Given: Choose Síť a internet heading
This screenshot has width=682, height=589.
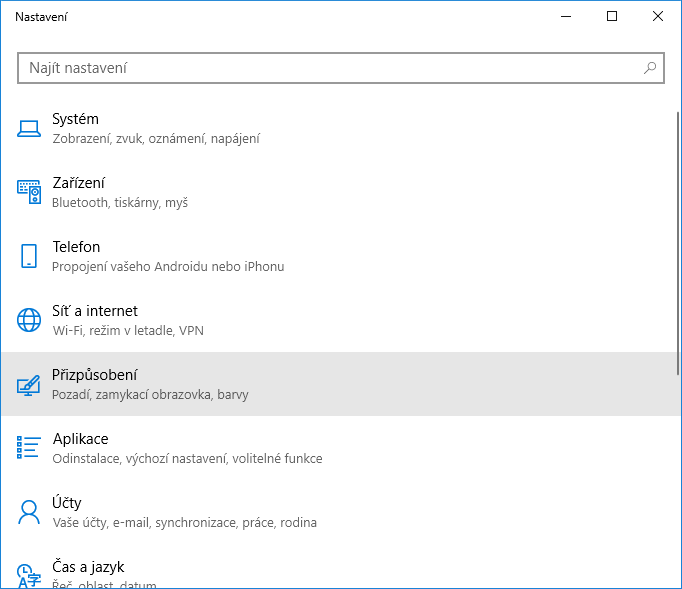Looking at the screenshot, I should click(95, 311).
